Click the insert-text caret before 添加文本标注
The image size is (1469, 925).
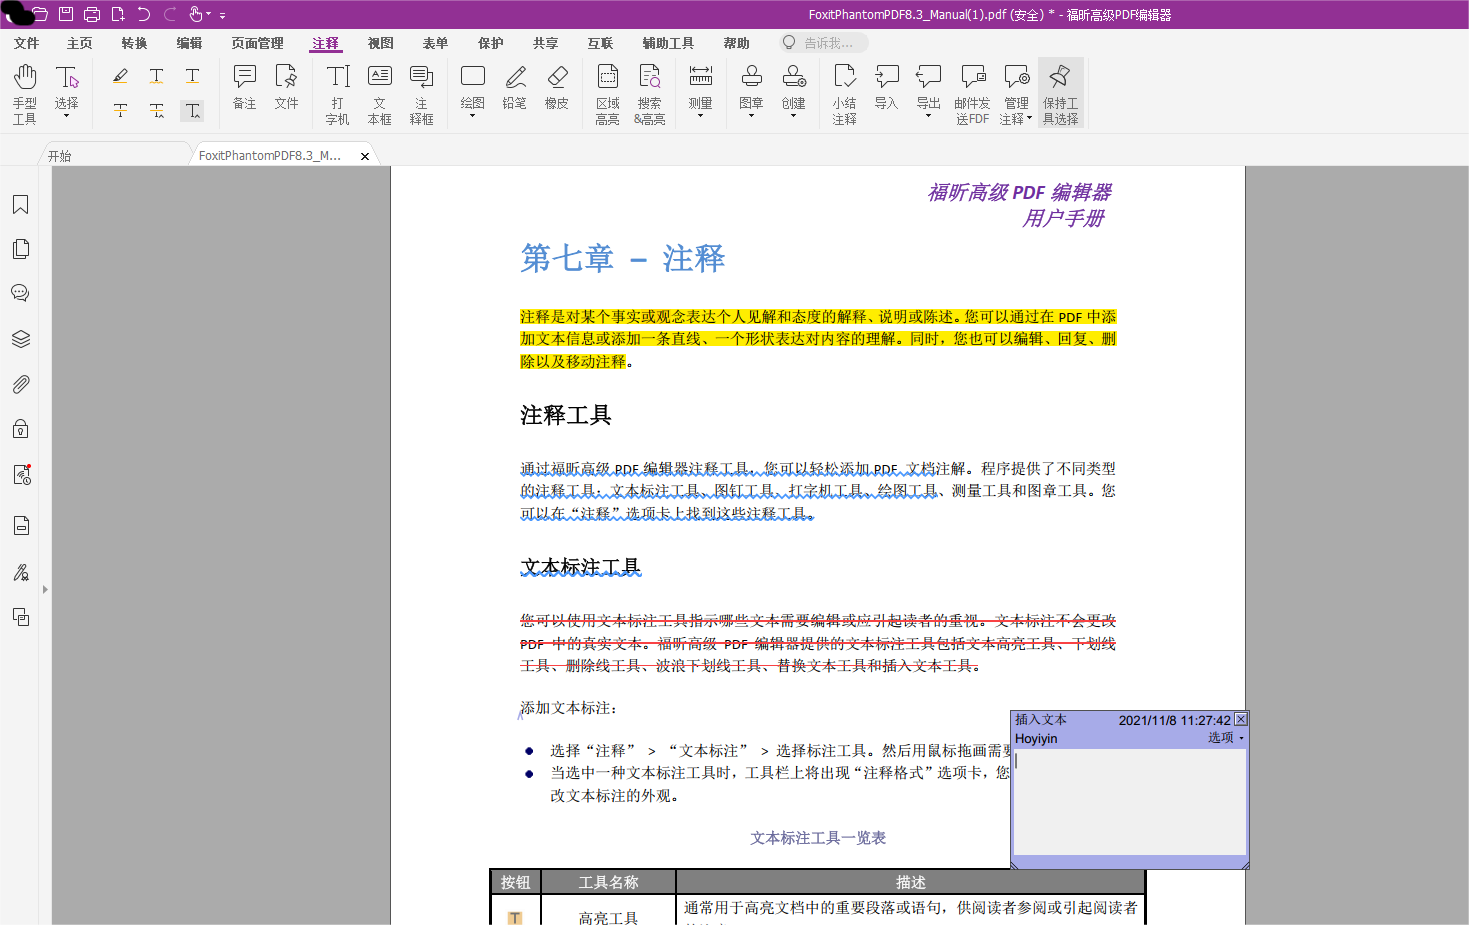(x=520, y=714)
